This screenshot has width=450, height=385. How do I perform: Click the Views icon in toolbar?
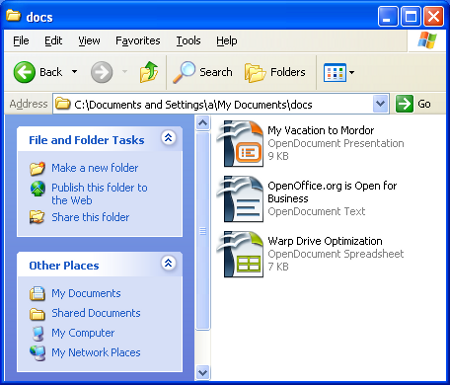coord(334,72)
